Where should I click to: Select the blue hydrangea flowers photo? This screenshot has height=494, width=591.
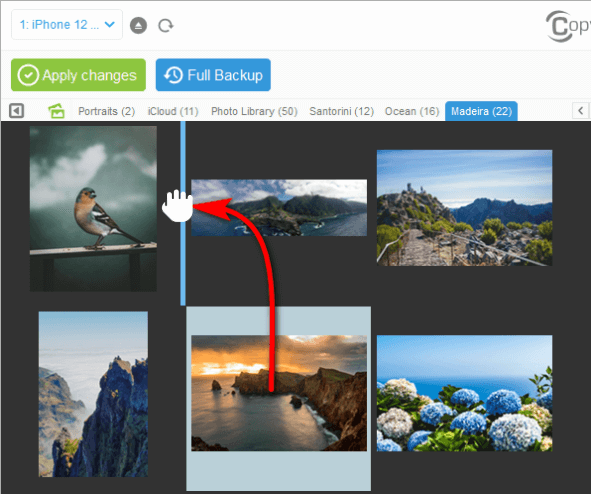pos(464,393)
